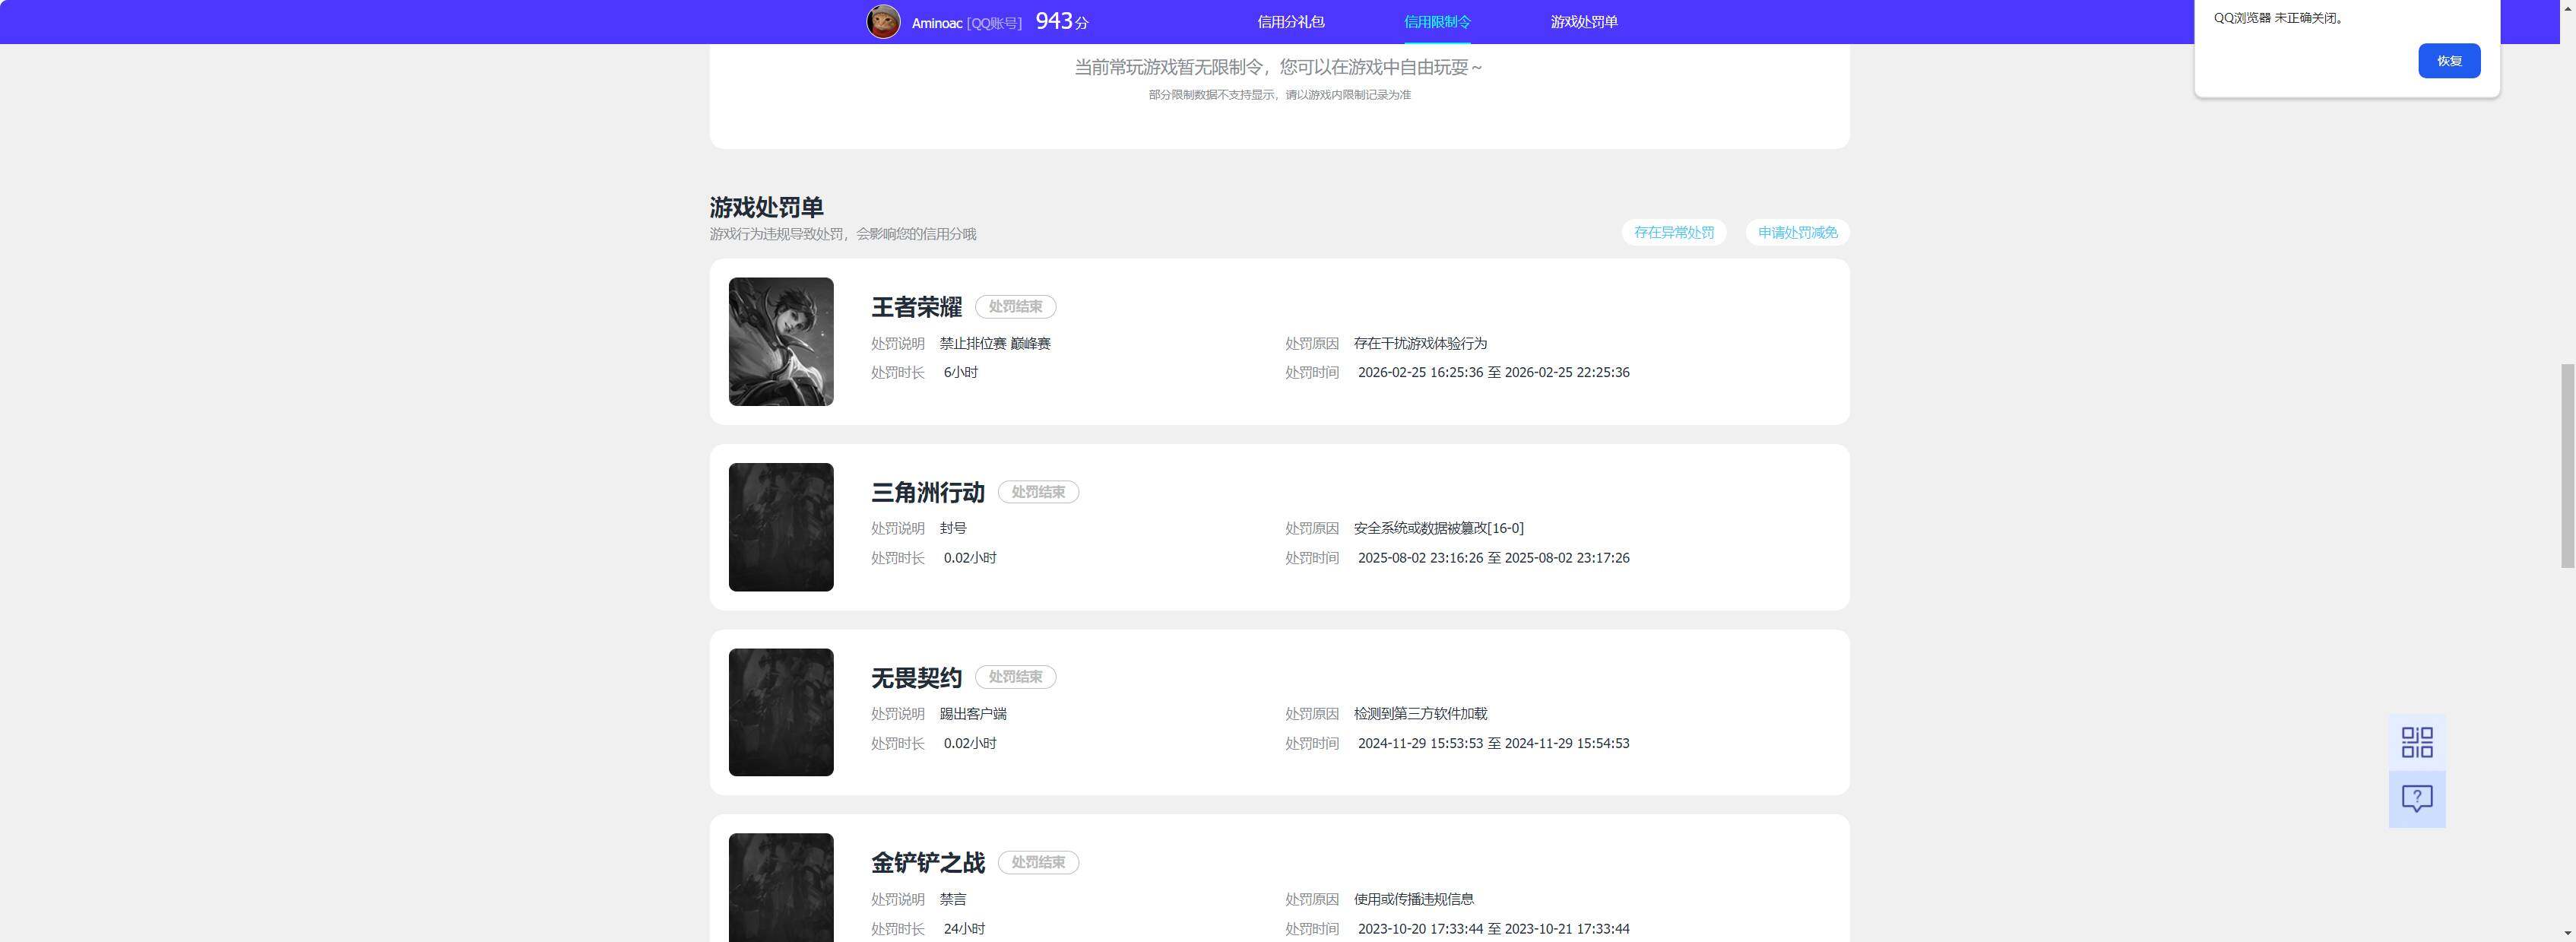
Task: Go to the 游戏处罚单 tab
Action: tap(1584, 21)
